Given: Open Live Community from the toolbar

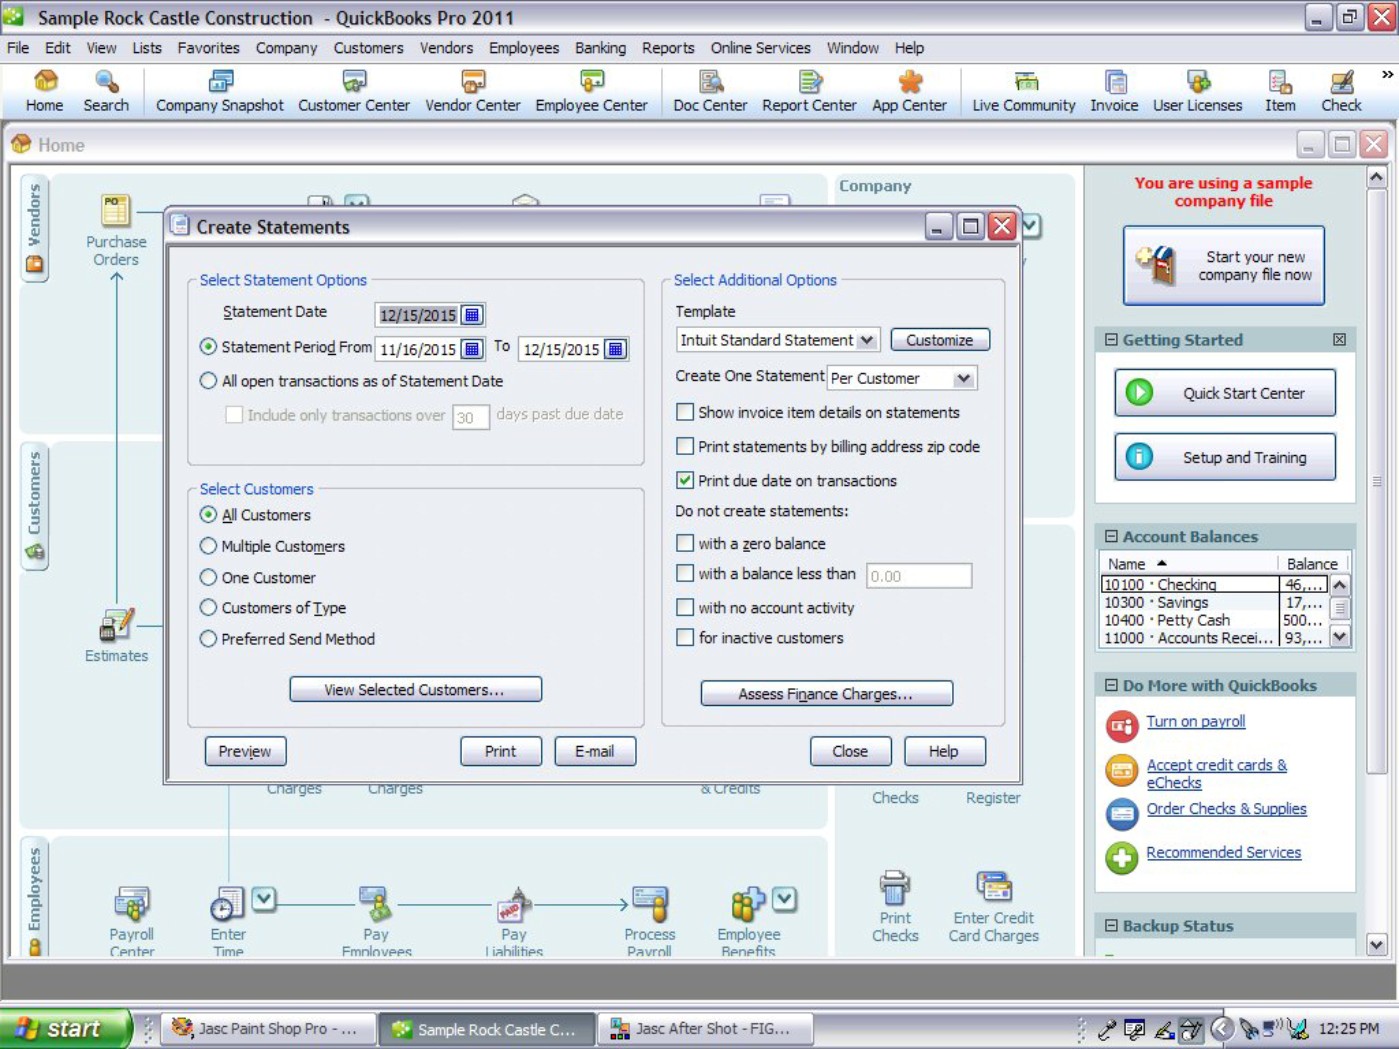Looking at the screenshot, I should 1024,91.
